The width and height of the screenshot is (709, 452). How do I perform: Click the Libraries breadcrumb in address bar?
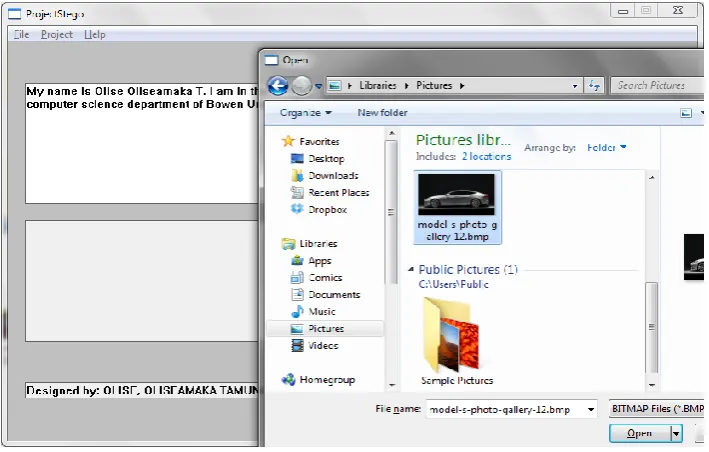(378, 85)
